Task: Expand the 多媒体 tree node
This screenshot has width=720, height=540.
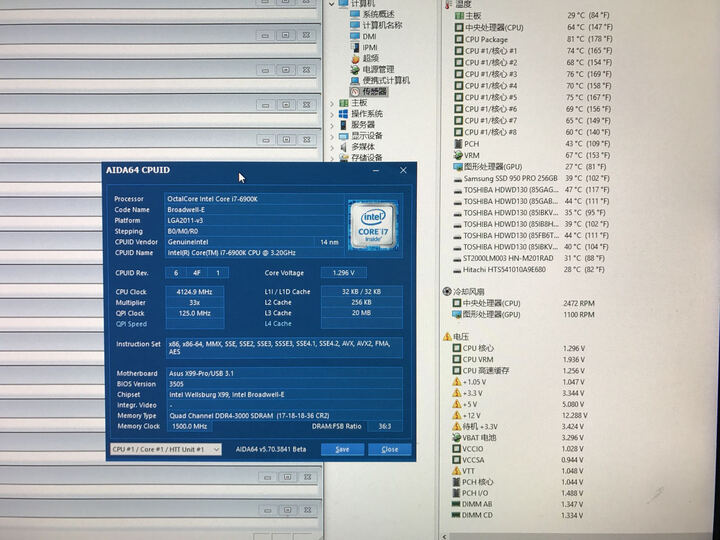Action: [x=332, y=147]
